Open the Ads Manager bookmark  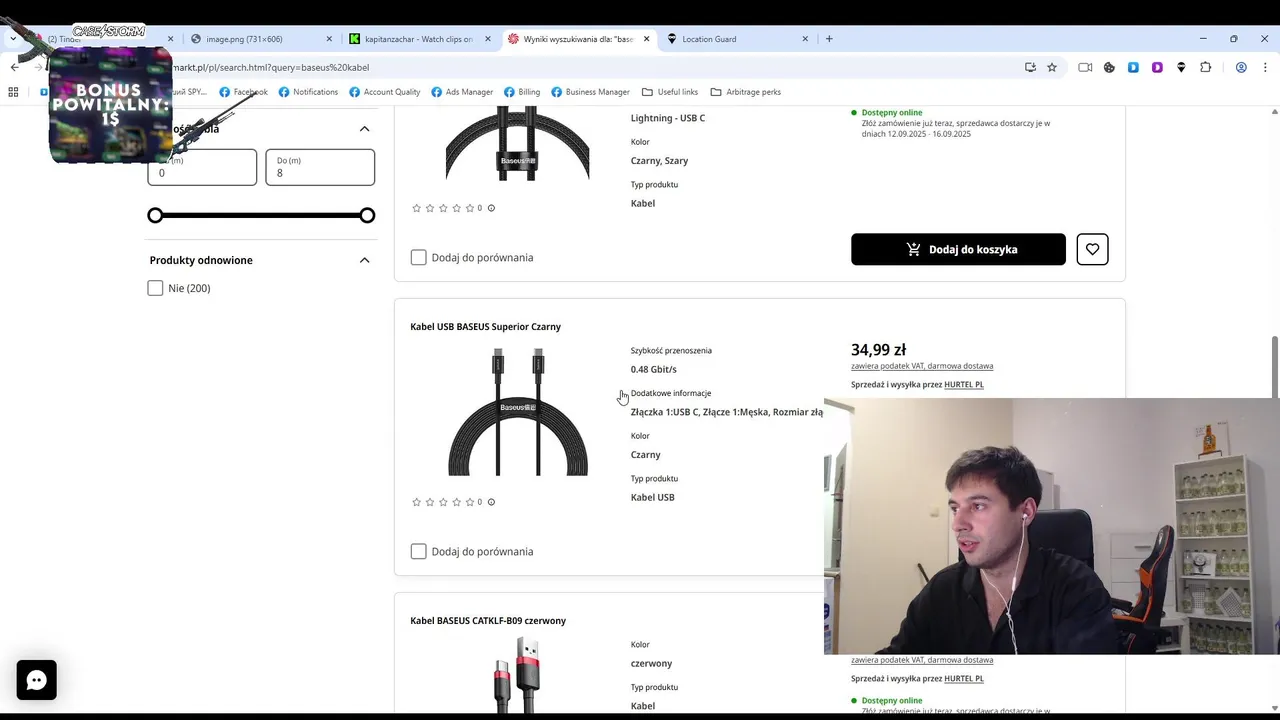click(462, 92)
